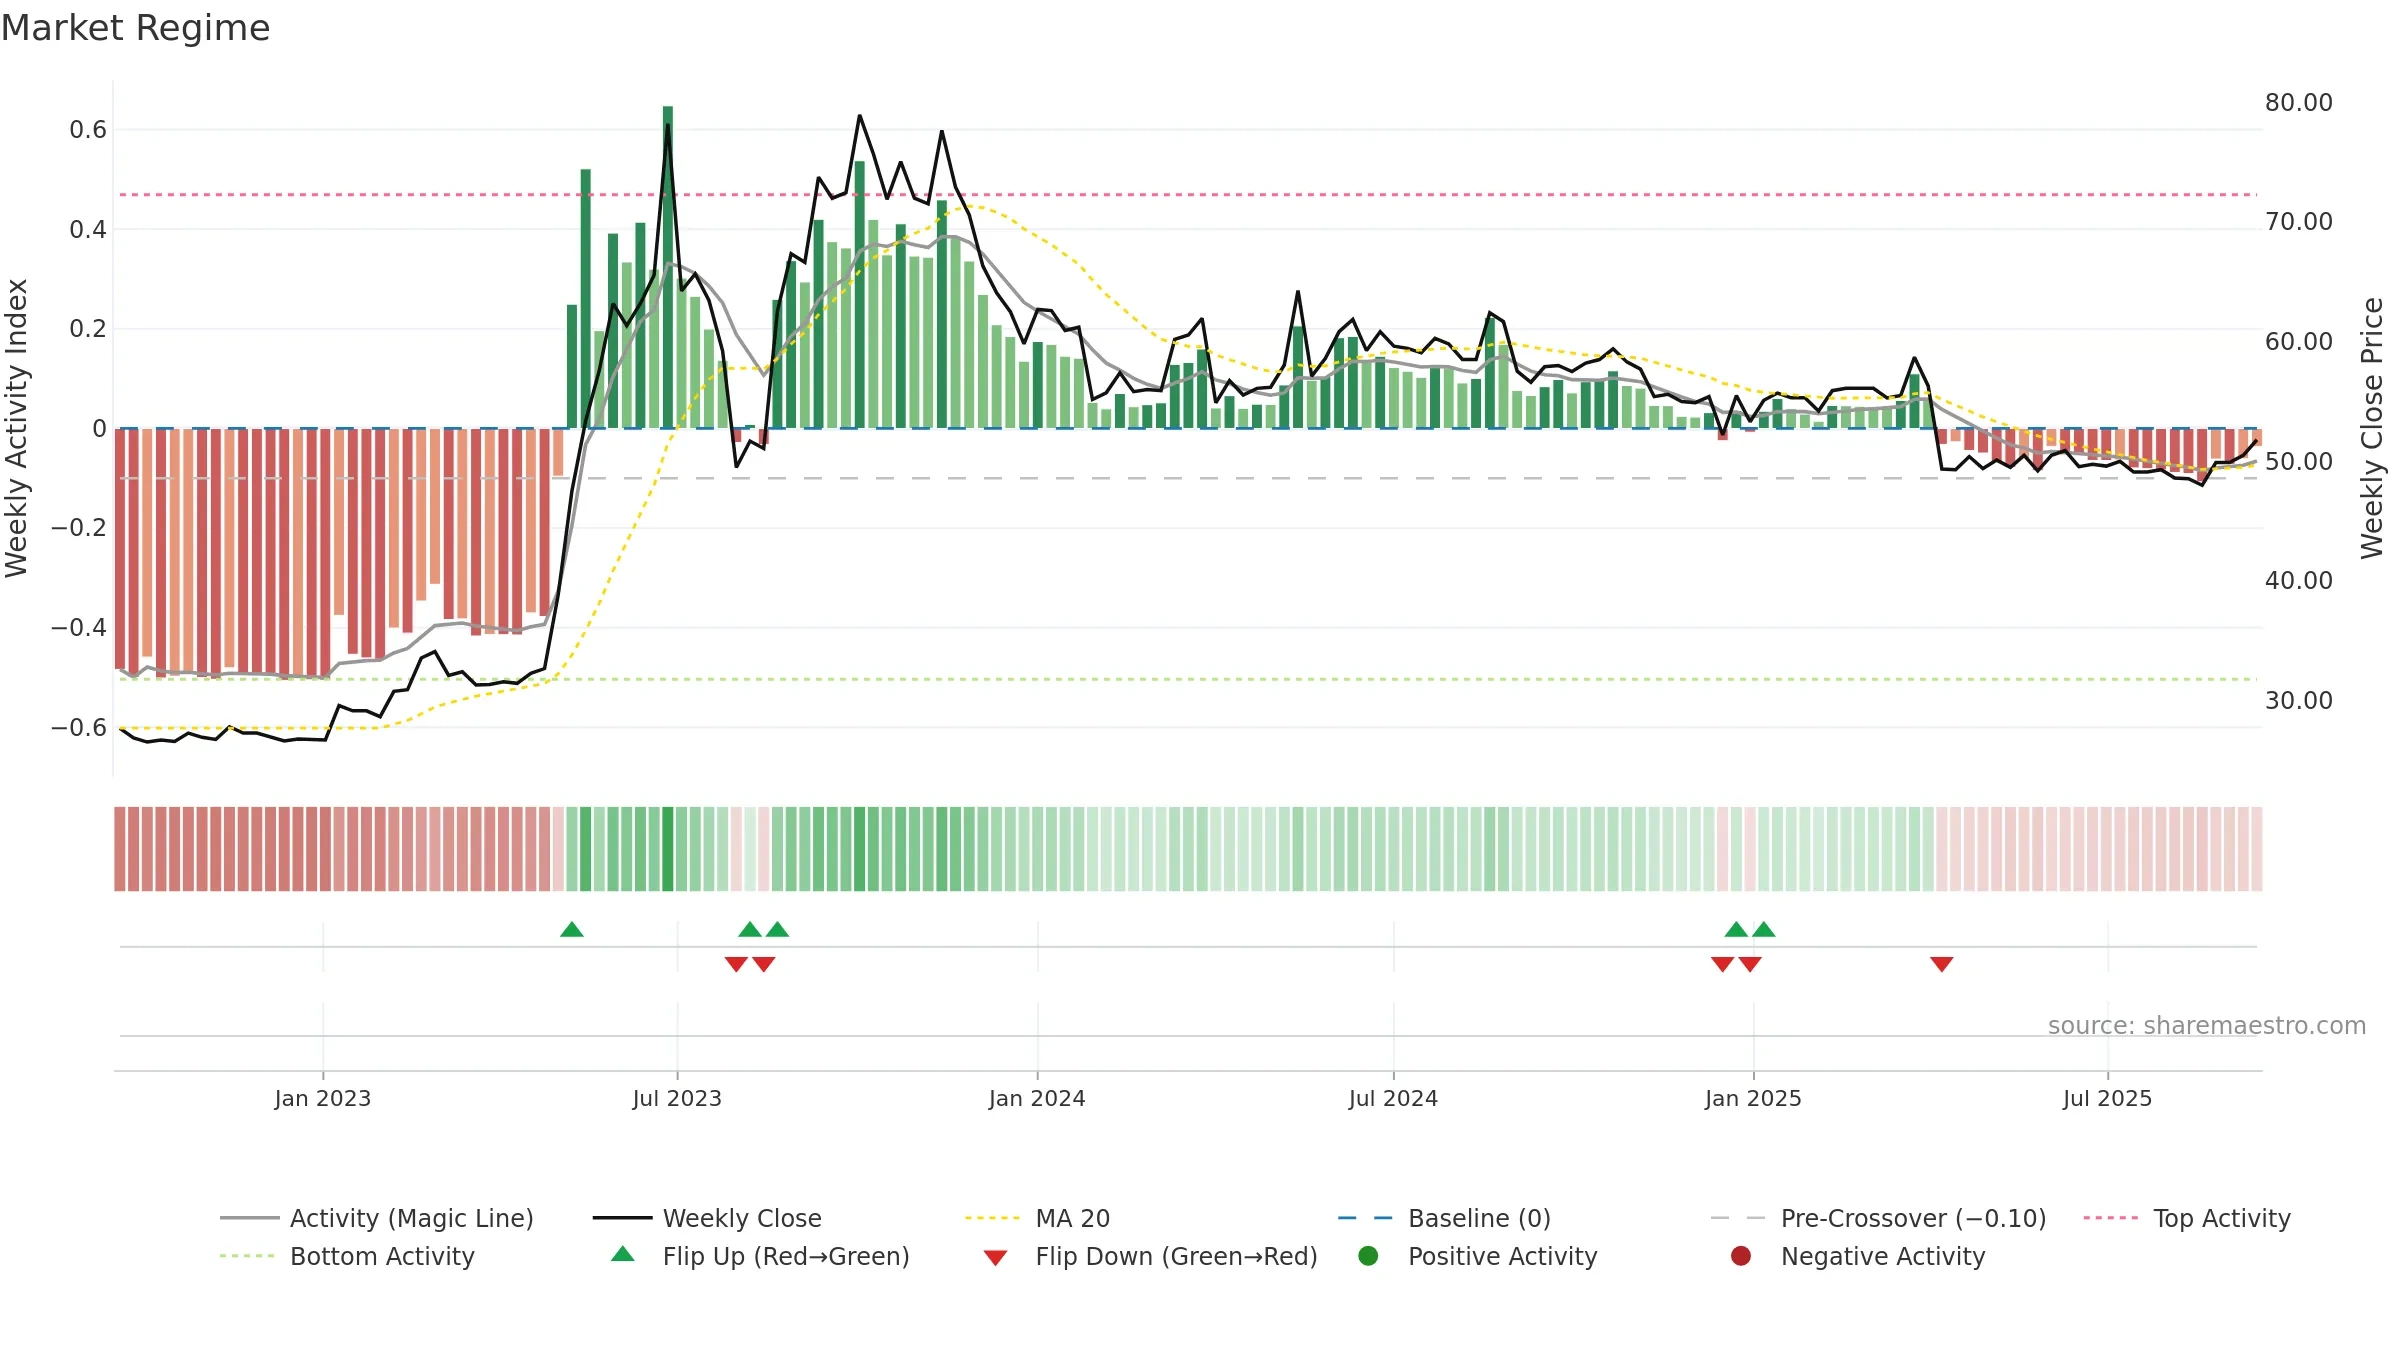Screen dimensions: 2400x1350
Task: Click the Weekly Close Price axis title
Action: coord(2372,428)
